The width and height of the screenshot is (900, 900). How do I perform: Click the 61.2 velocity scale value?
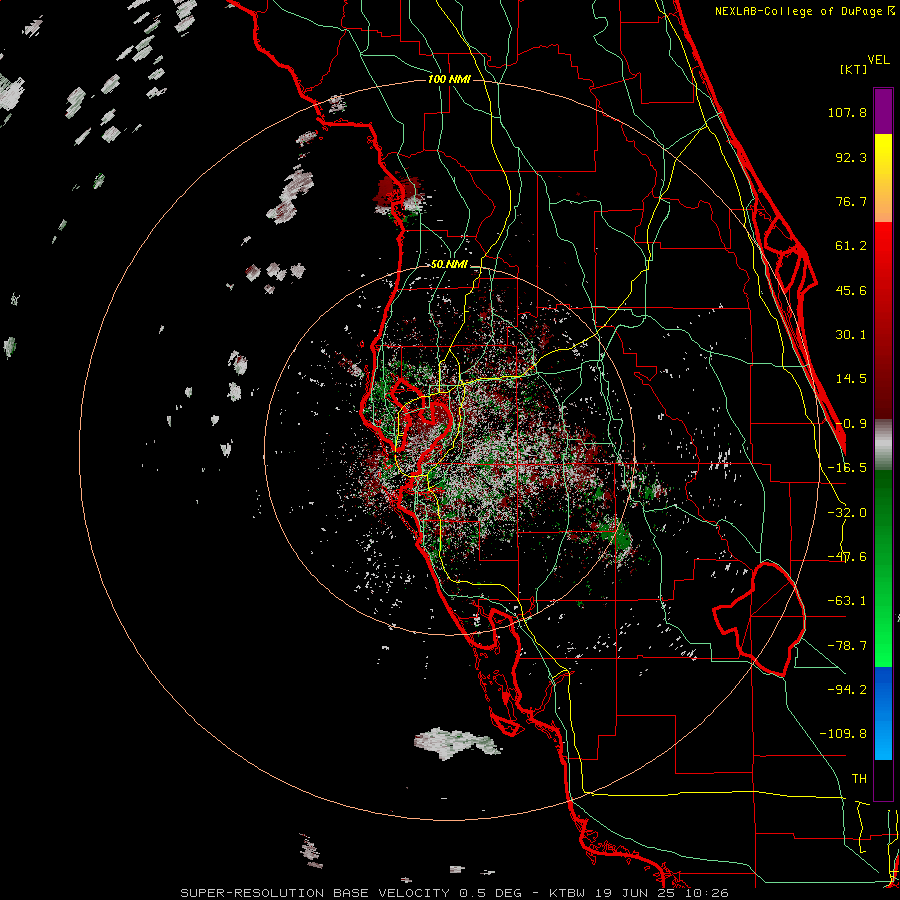coord(851,246)
